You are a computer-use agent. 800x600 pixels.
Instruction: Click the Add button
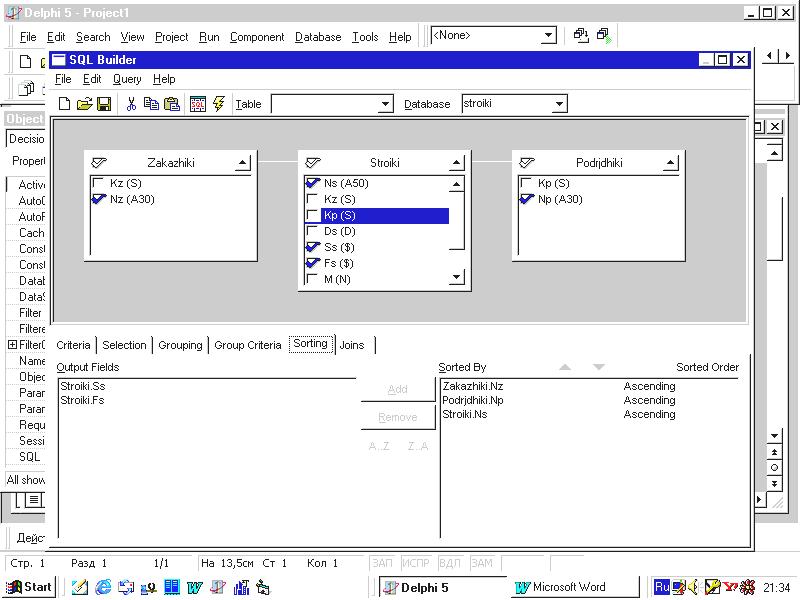pyautogui.click(x=397, y=389)
